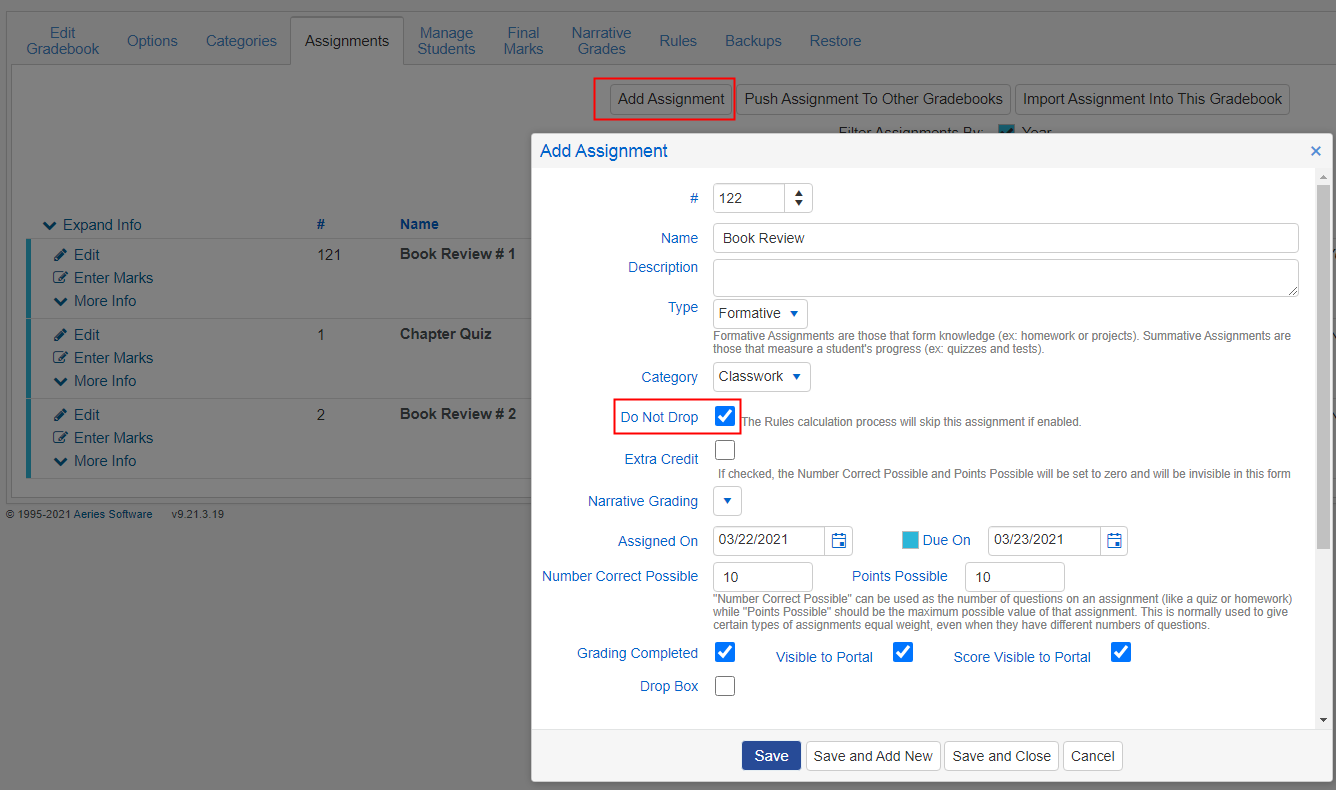Open the calendar picker next to Due On
1336x790 pixels.
click(1114, 540)
